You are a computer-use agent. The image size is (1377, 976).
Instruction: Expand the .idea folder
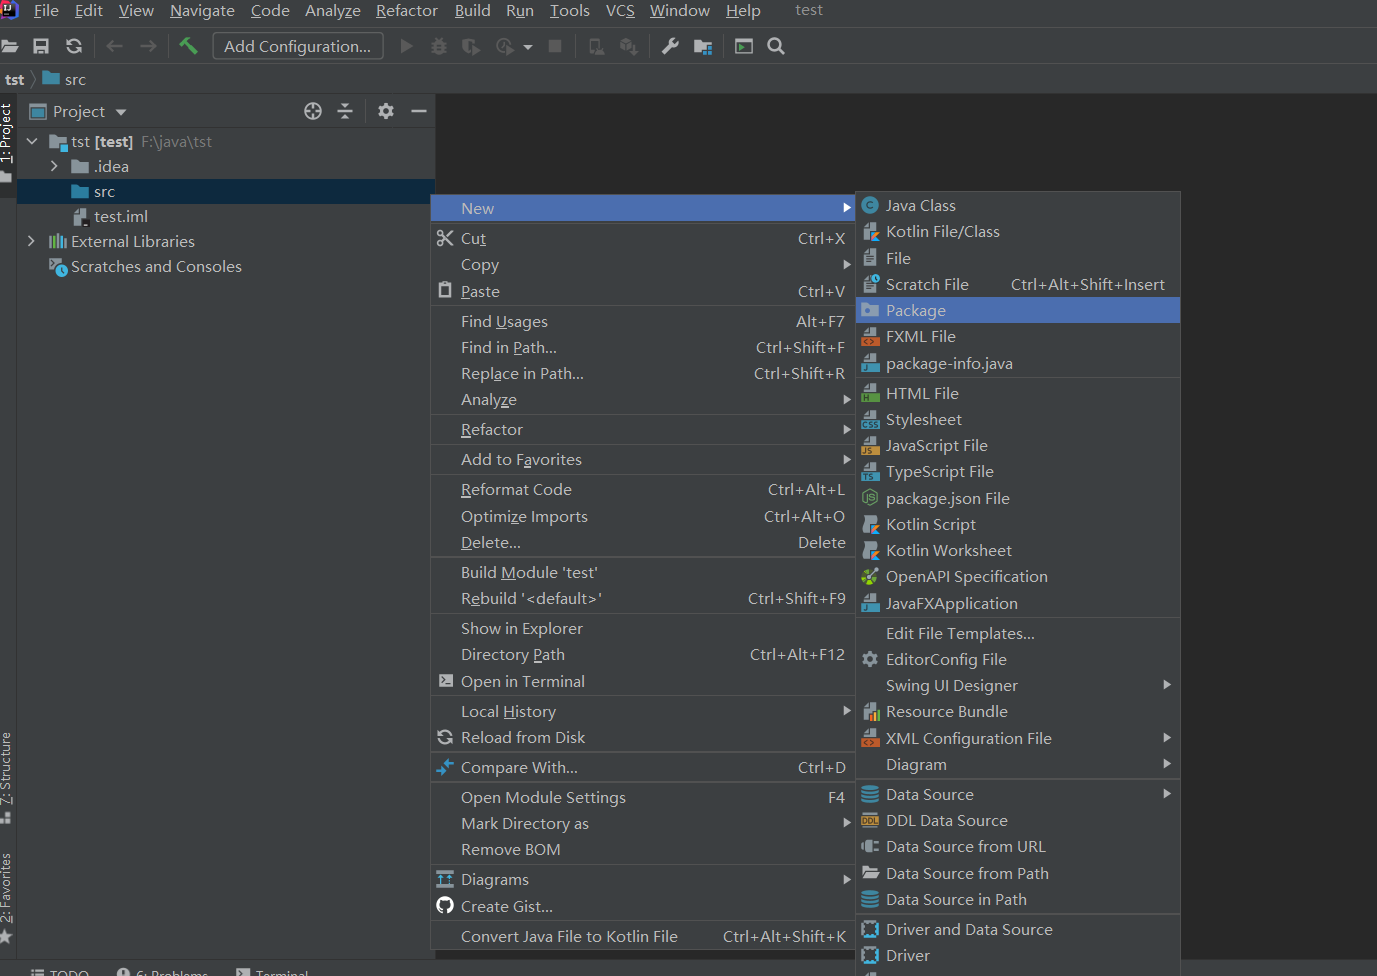point(54,167)
